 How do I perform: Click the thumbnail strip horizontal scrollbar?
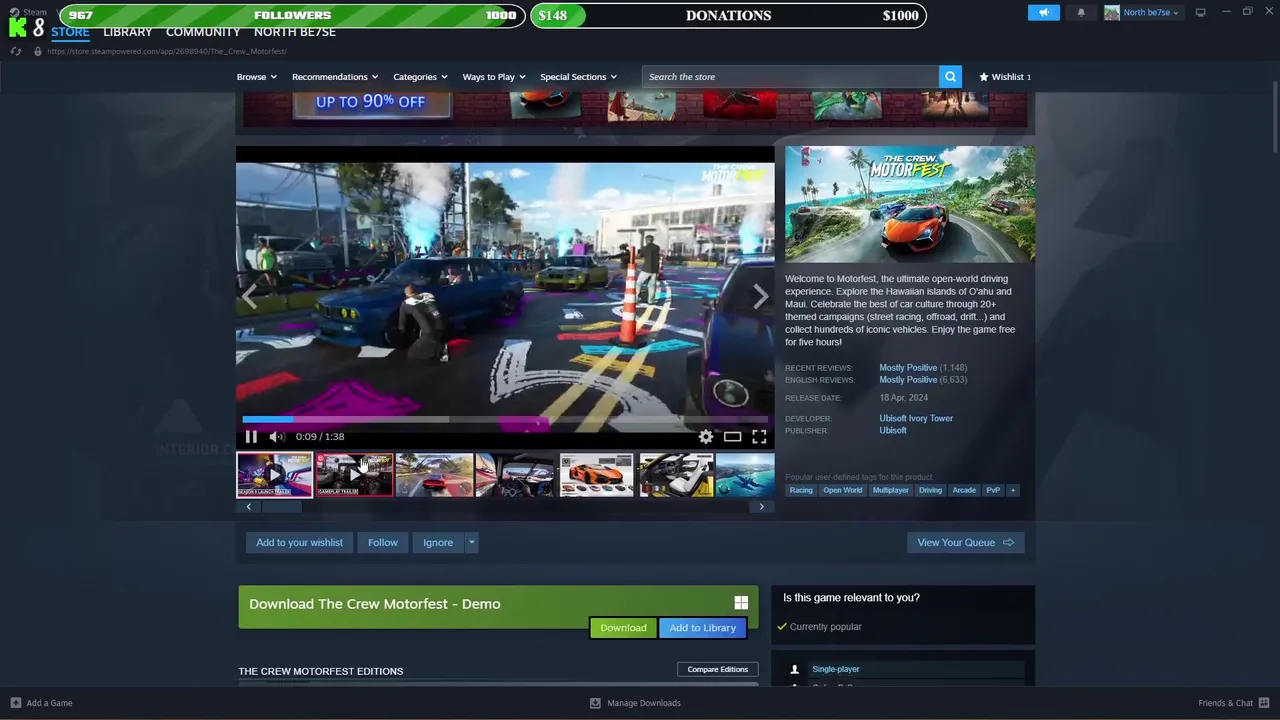coord(282,507)
